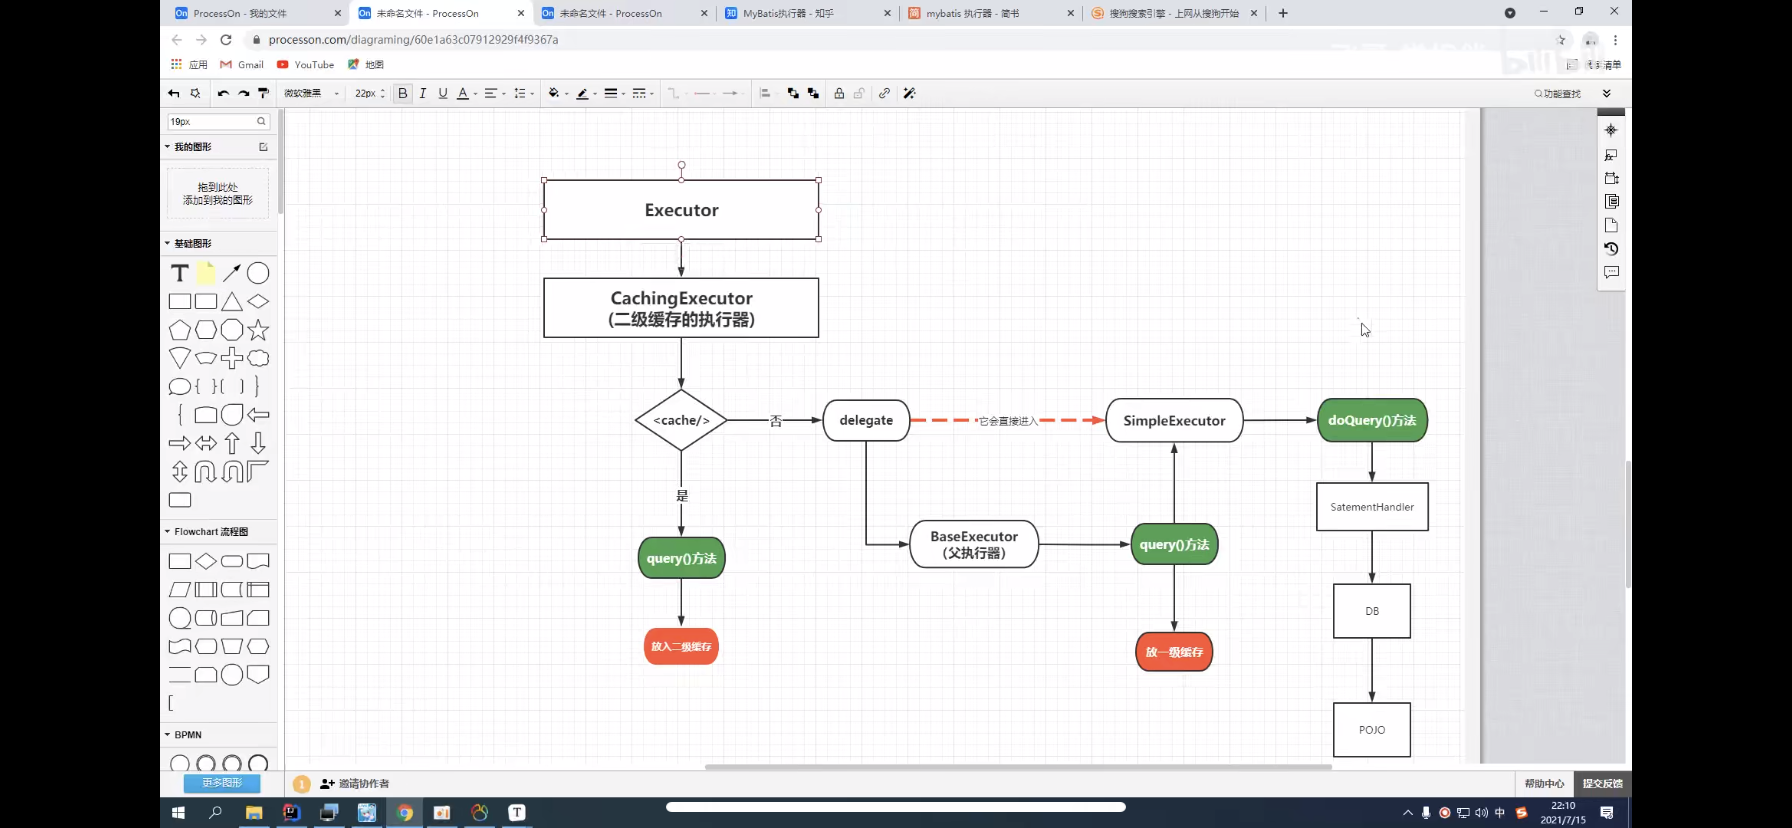
Task: Open the blank page settings icon
Action: [x=1611, y=225]
